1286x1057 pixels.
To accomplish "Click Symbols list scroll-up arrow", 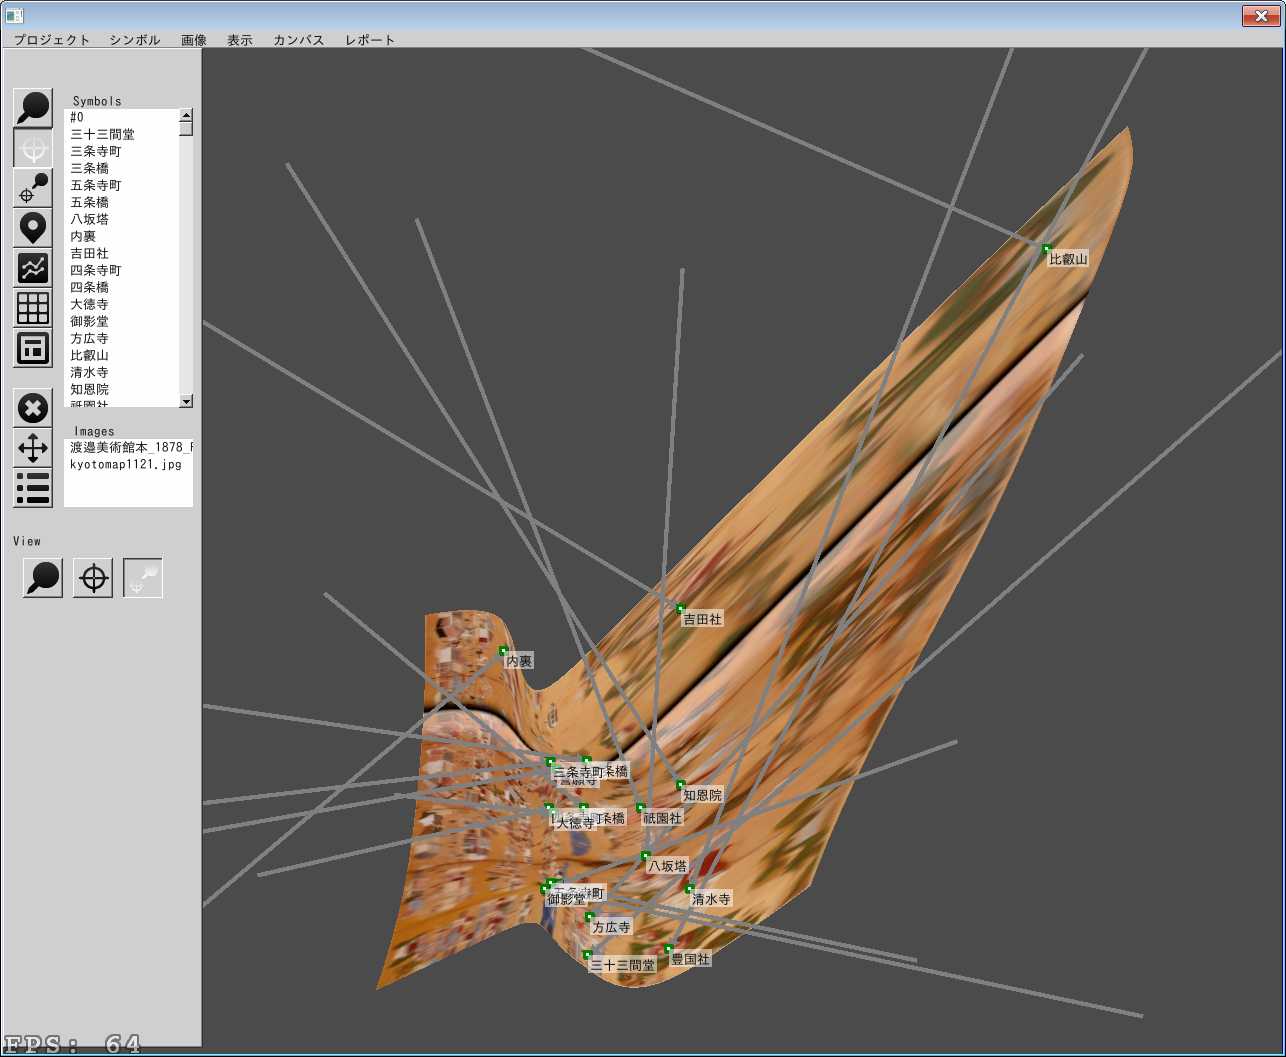I will pos(186,115).
